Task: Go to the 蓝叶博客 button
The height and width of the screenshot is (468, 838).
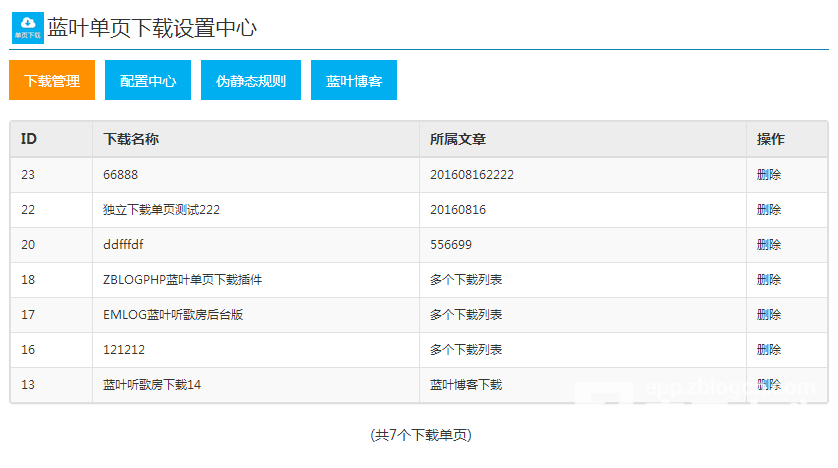Action: [x=354, y=81]
